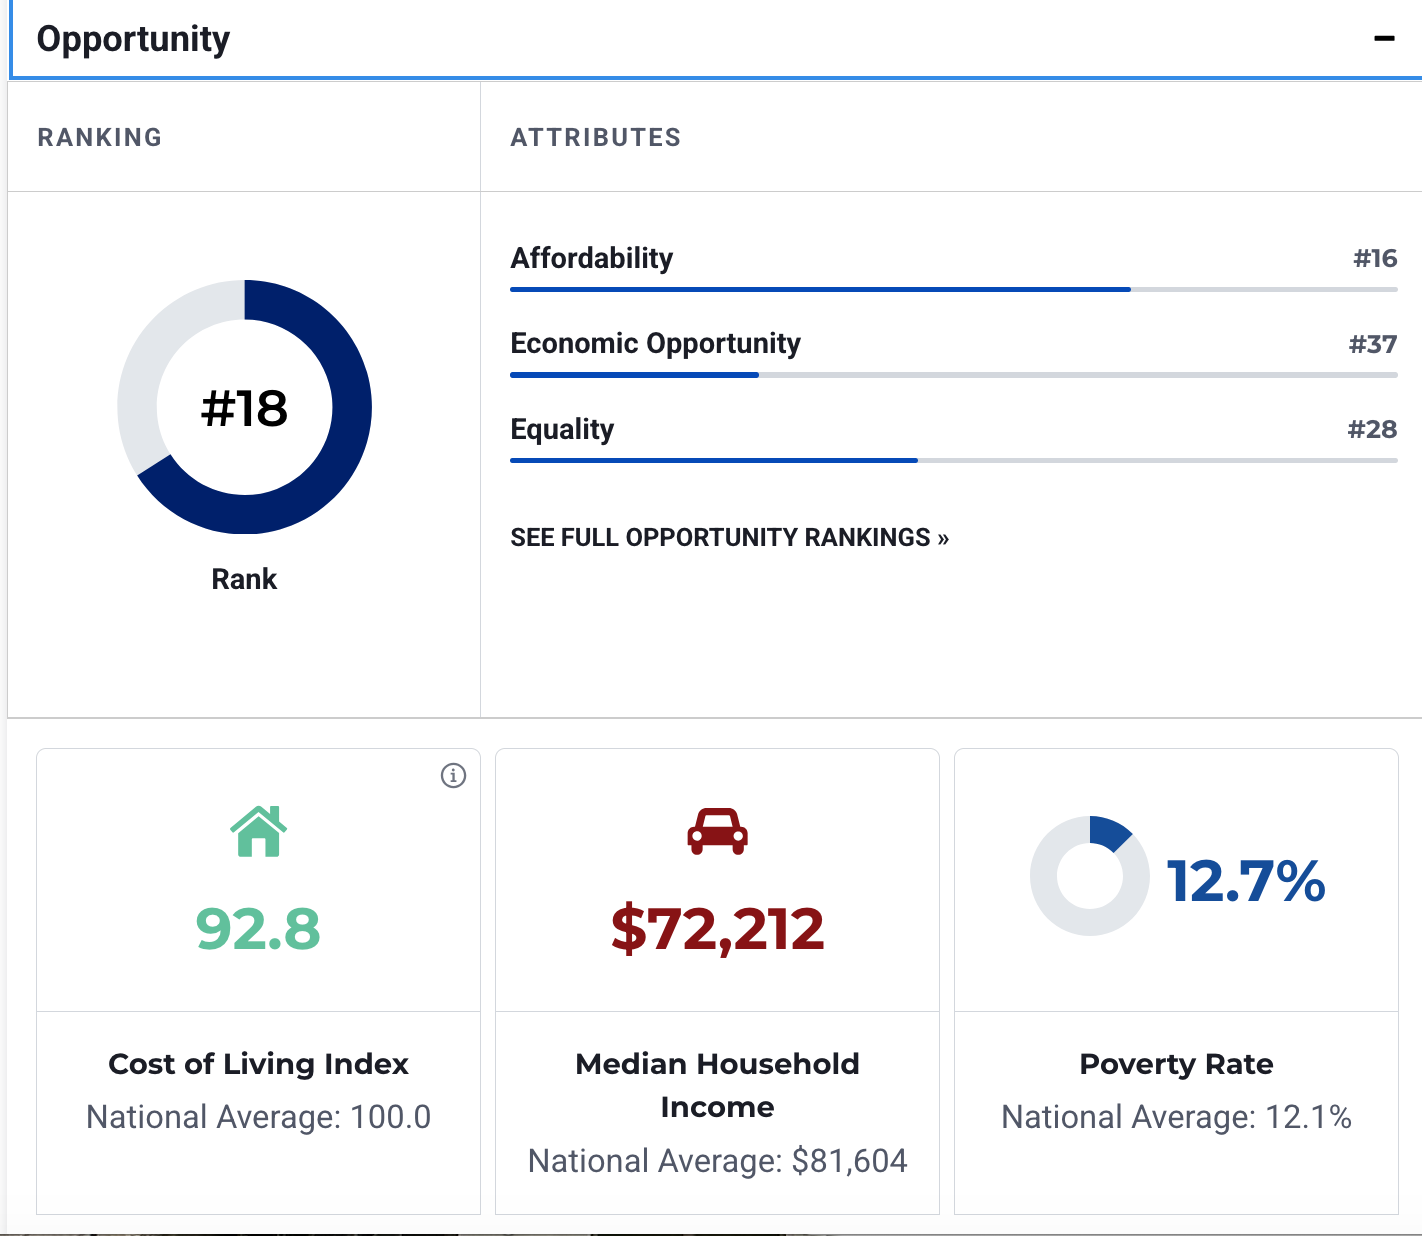Click the poverty rate donut chart
The width and height of the screenshot is (1422, 1236).
(1090, 876)
